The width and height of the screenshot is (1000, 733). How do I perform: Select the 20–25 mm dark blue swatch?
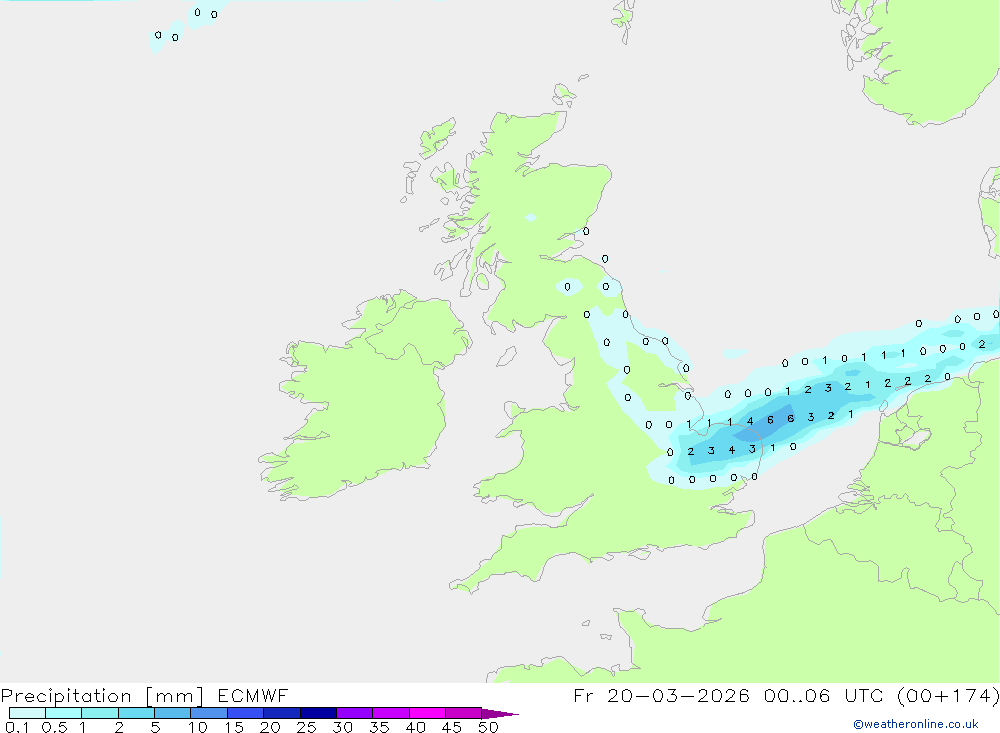tap(281, 713)
